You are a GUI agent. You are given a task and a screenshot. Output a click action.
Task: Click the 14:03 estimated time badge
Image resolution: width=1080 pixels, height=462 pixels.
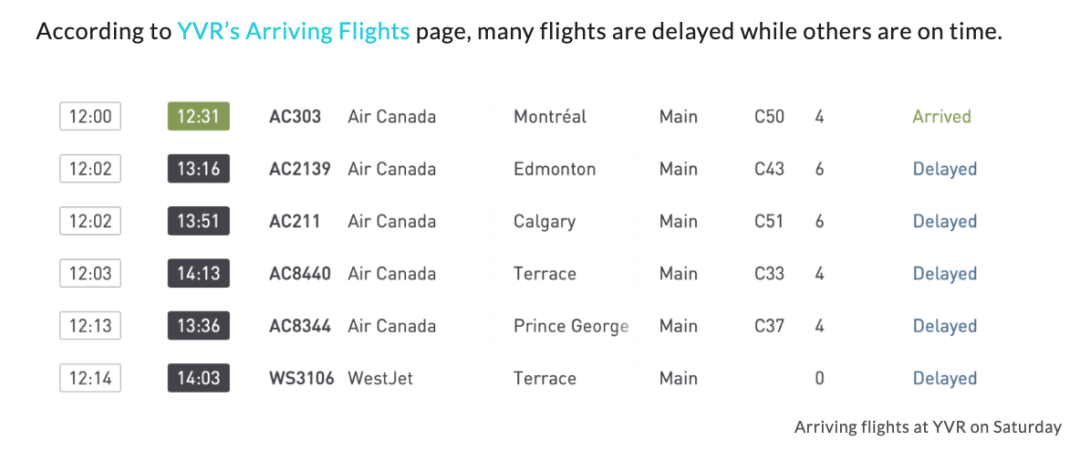(x=198, y=378)
